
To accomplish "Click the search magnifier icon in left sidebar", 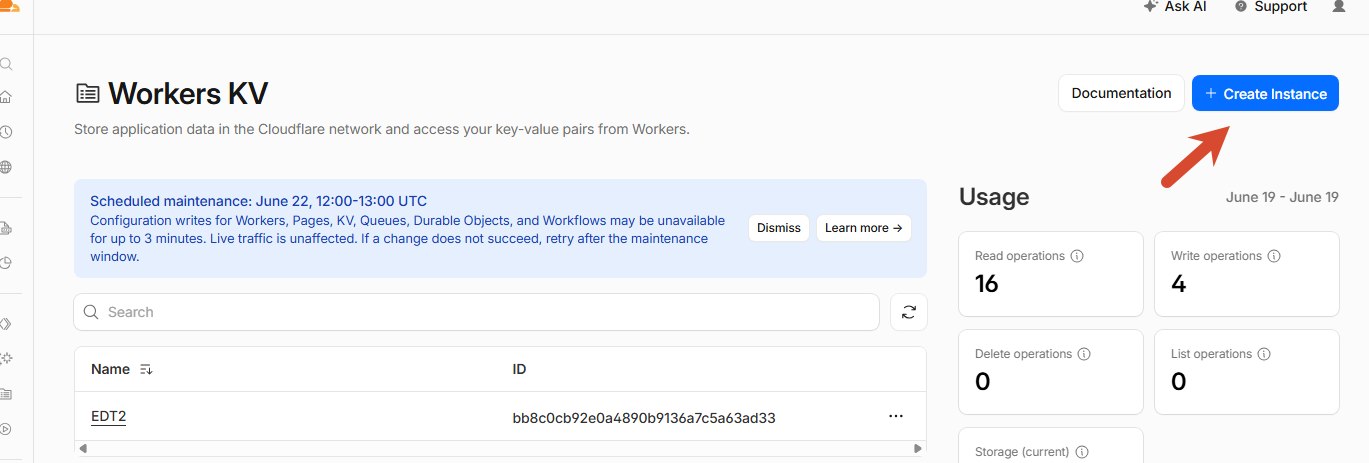I will click(6, 64).
